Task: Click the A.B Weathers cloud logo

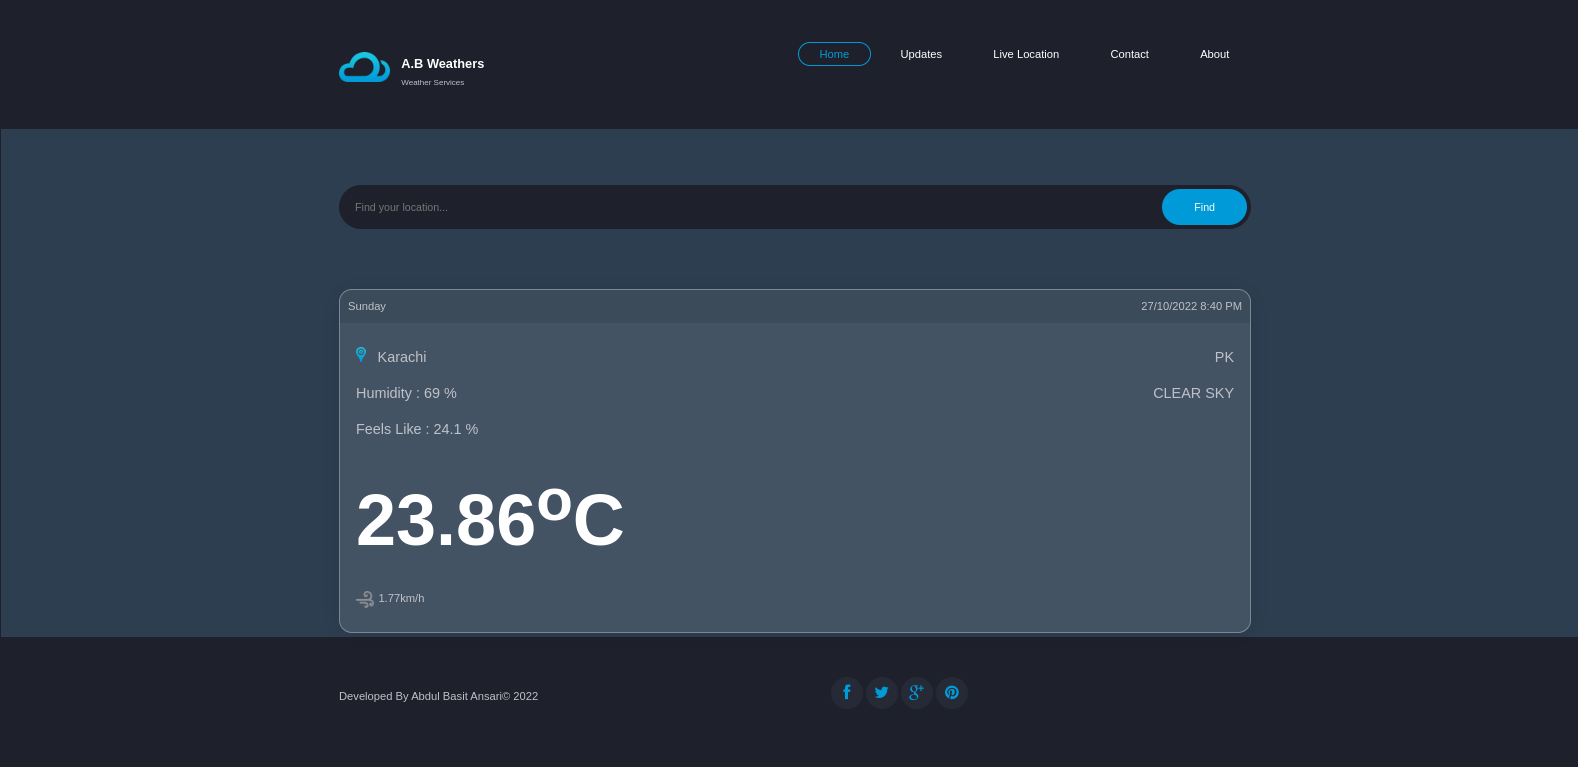Action: point(364,67)
